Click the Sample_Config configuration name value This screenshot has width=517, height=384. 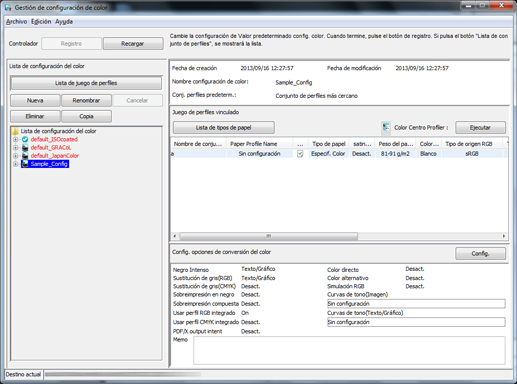click(x=294, y=82)
